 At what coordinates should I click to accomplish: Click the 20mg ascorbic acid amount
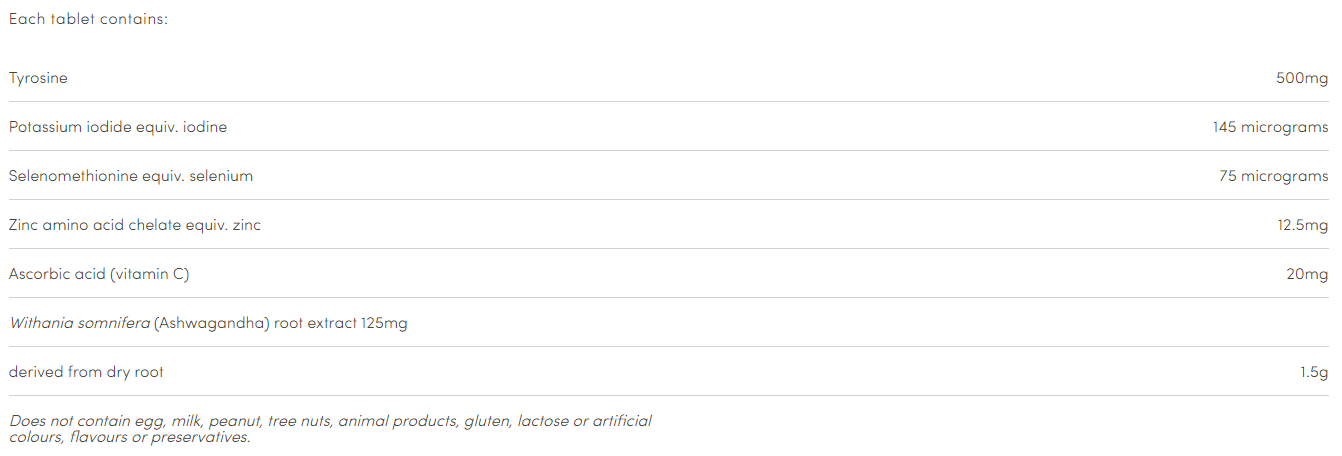1307,274
